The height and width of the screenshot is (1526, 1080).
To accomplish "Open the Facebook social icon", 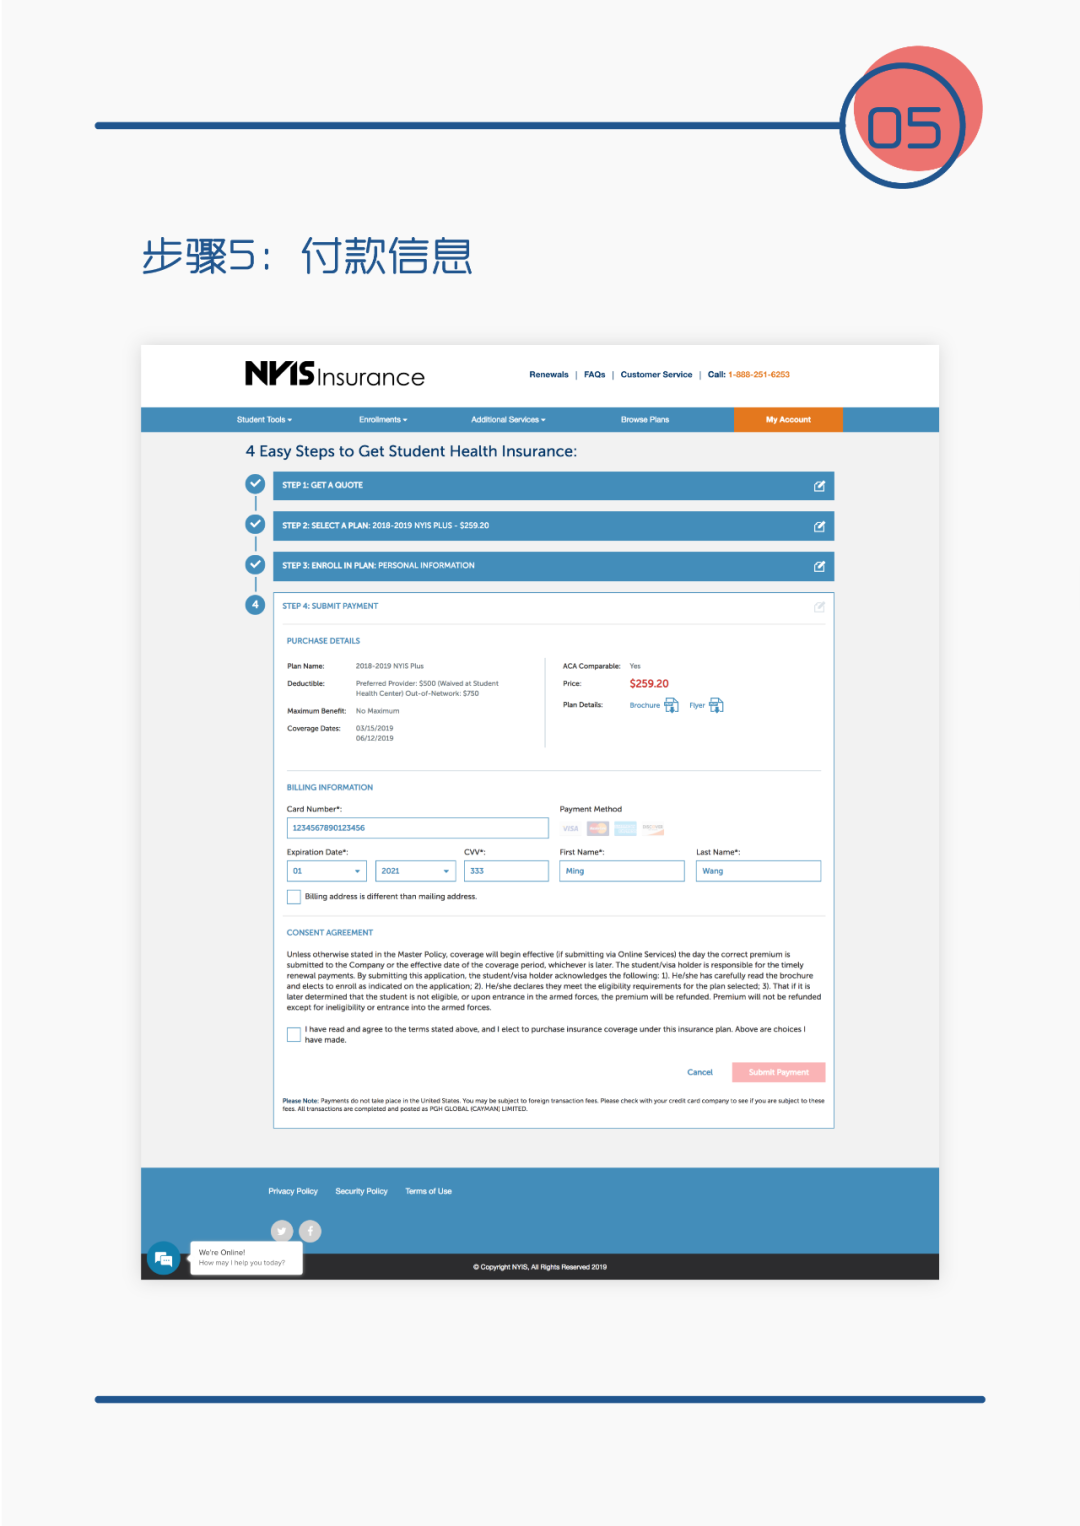I will coord(310,1231).
